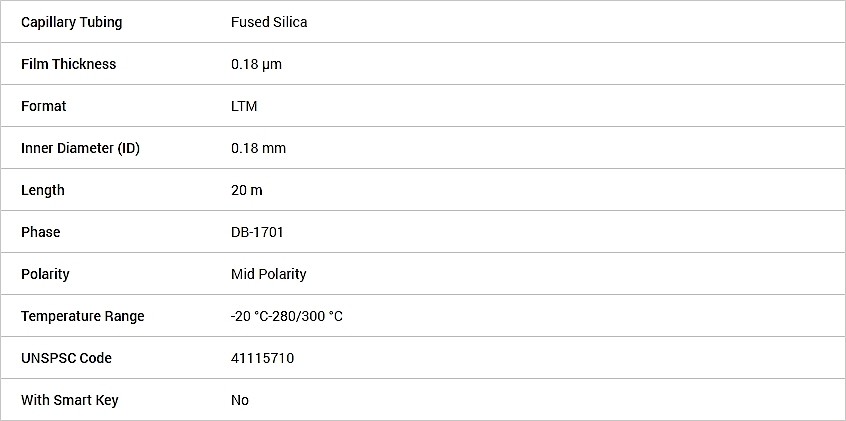Select the Mid Polarity value
The width and height of the screenshot is (846, 421).
[x=269, y=274]
